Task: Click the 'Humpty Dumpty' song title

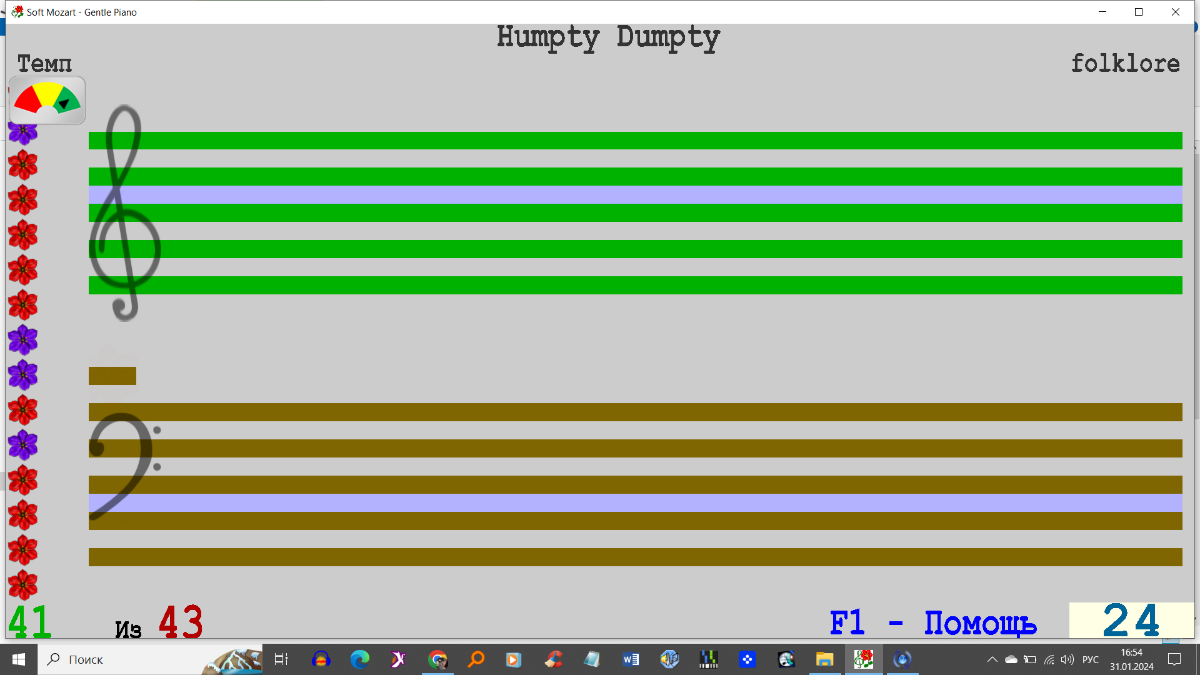Action: (608, 38)
